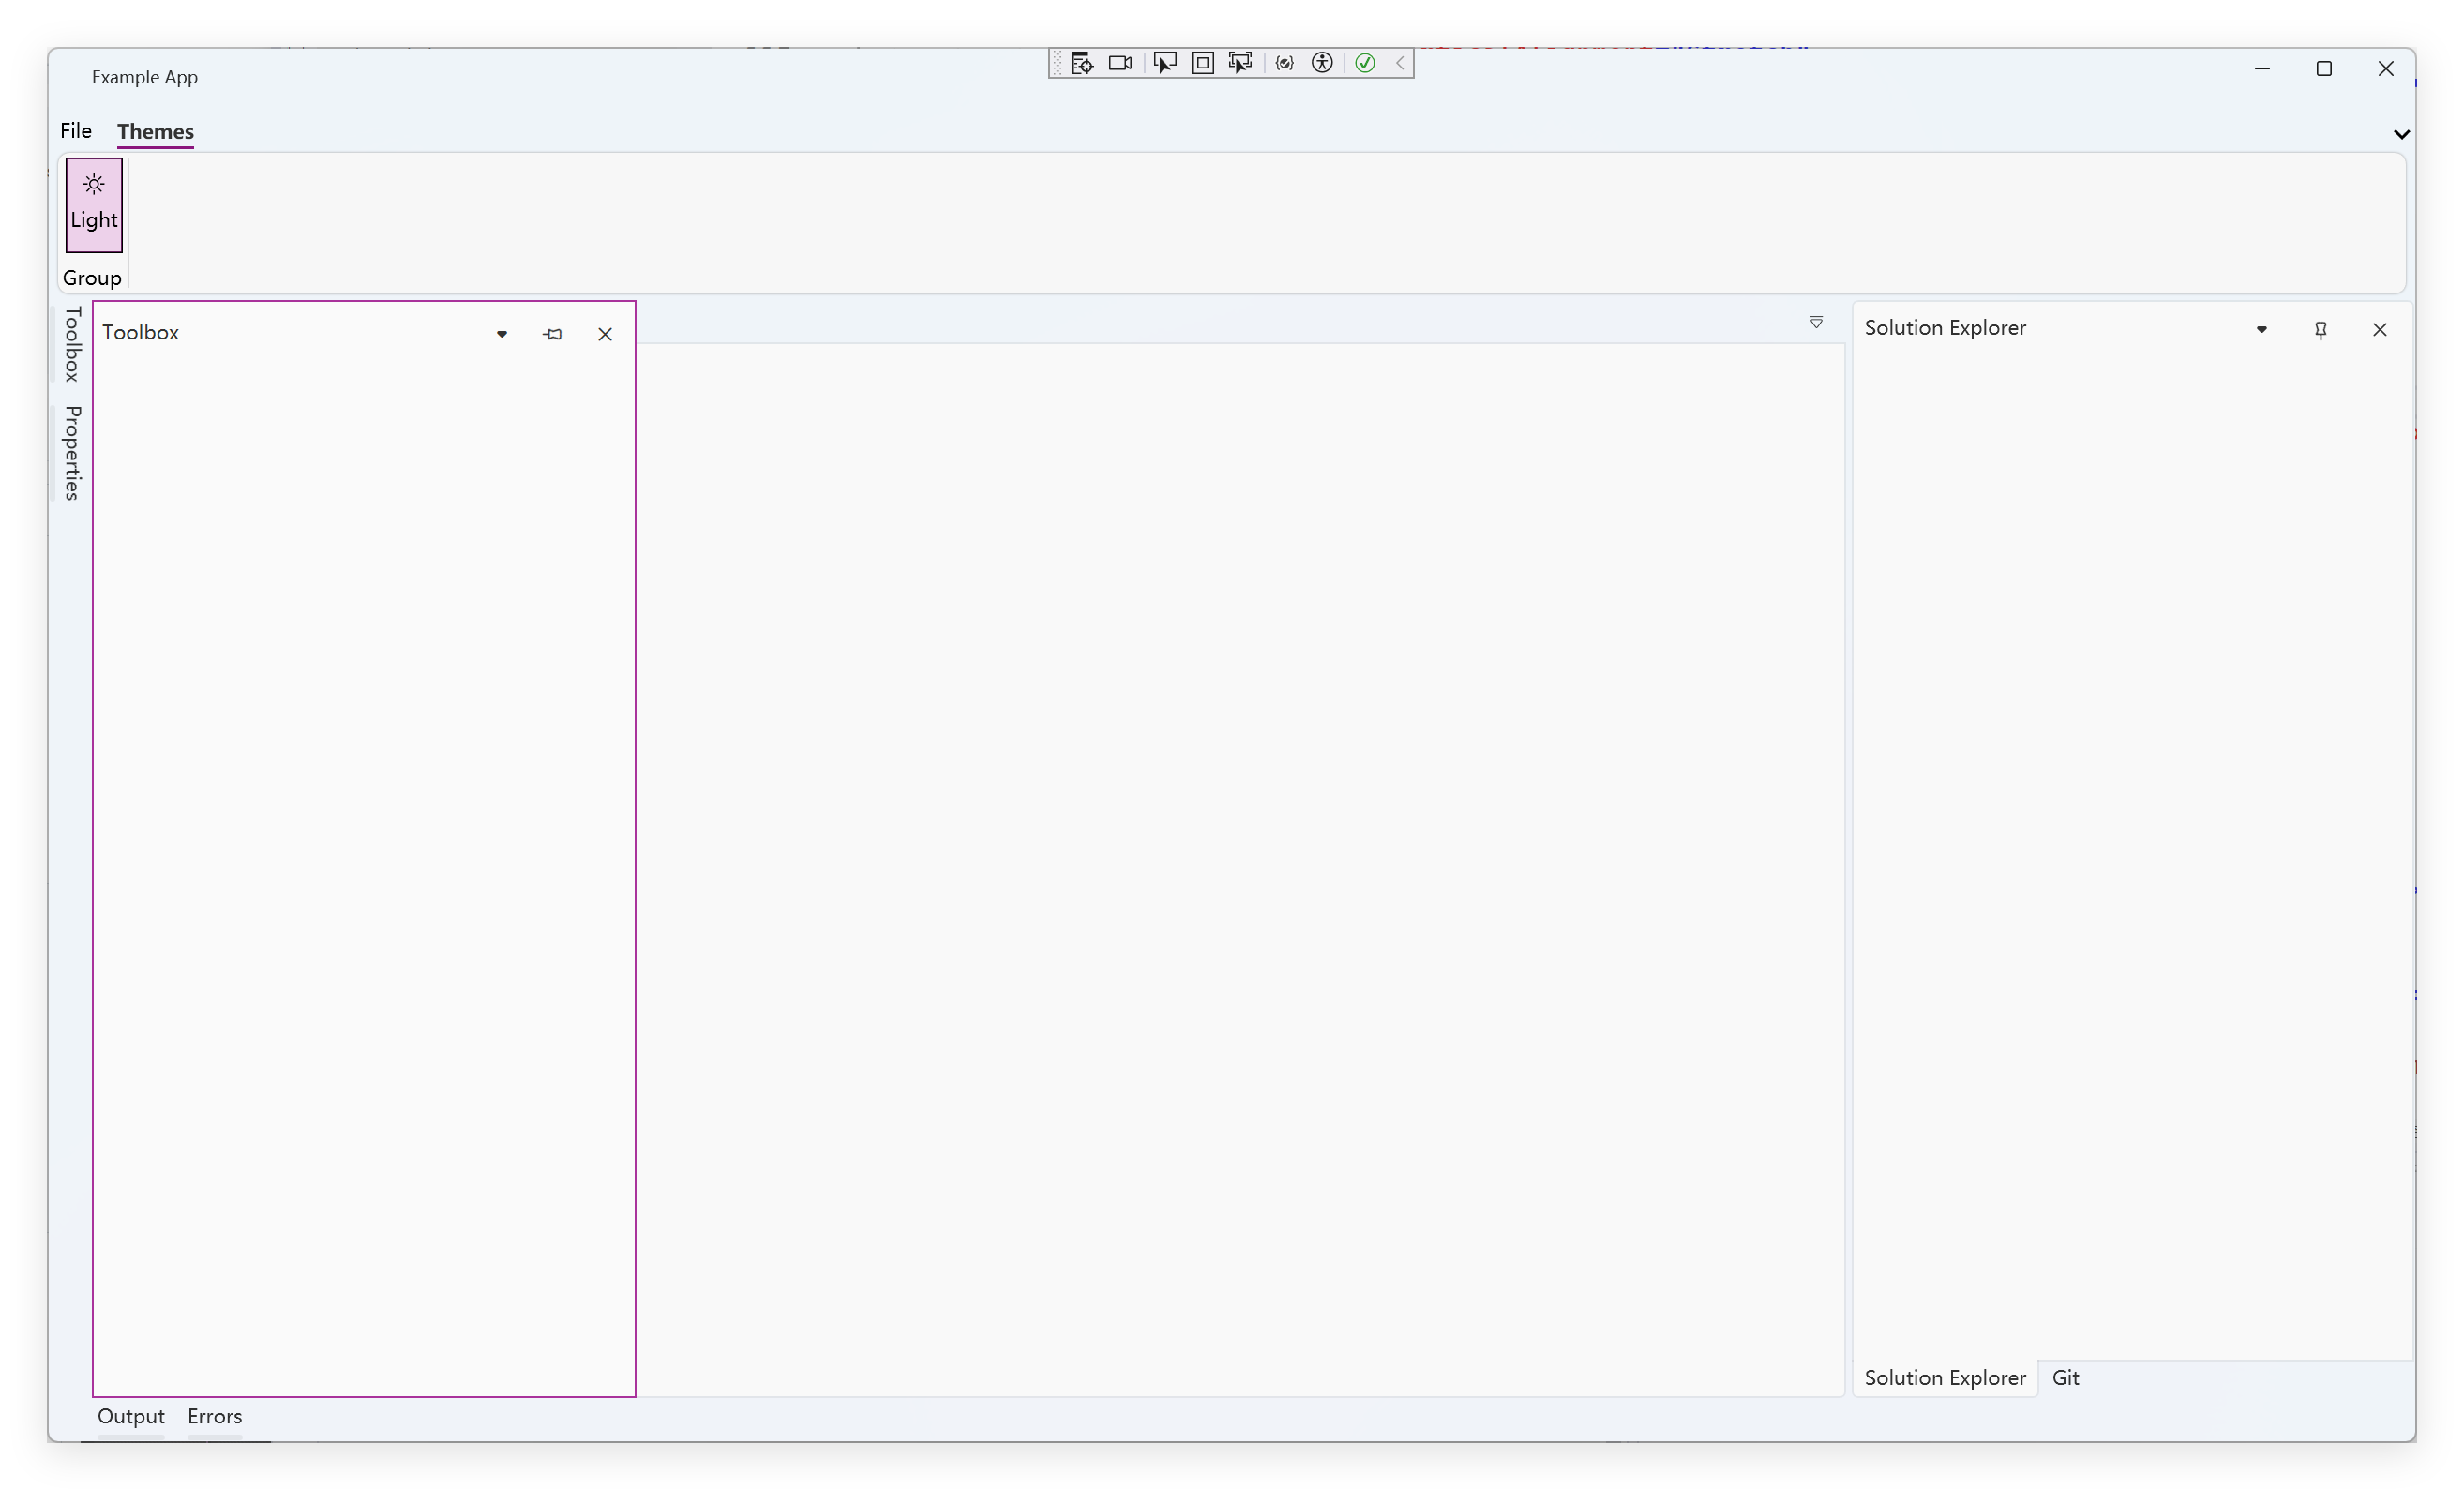Click the Properties side tab

(72, 453)
